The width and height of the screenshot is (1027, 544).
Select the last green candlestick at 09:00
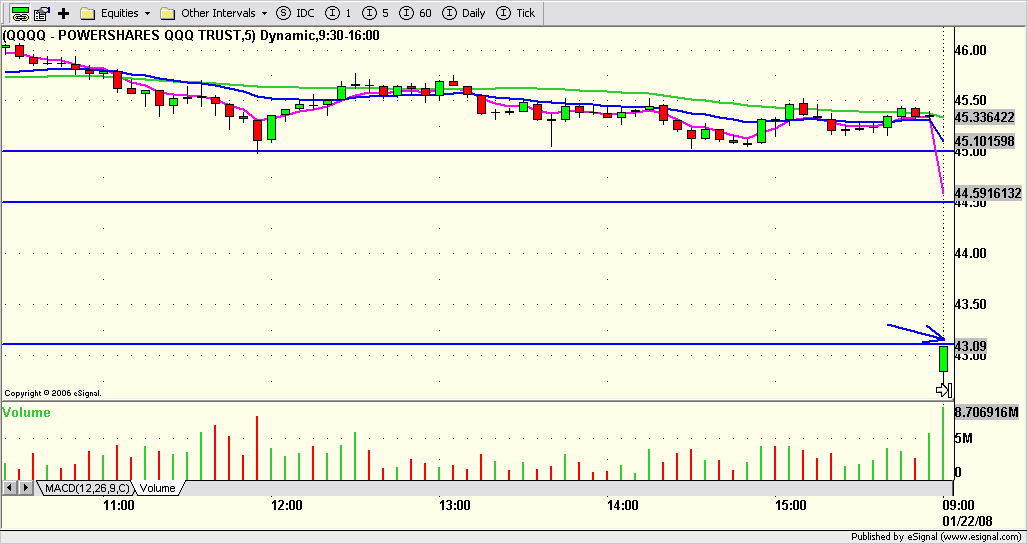pyautogui.click(x=944, y=359)
